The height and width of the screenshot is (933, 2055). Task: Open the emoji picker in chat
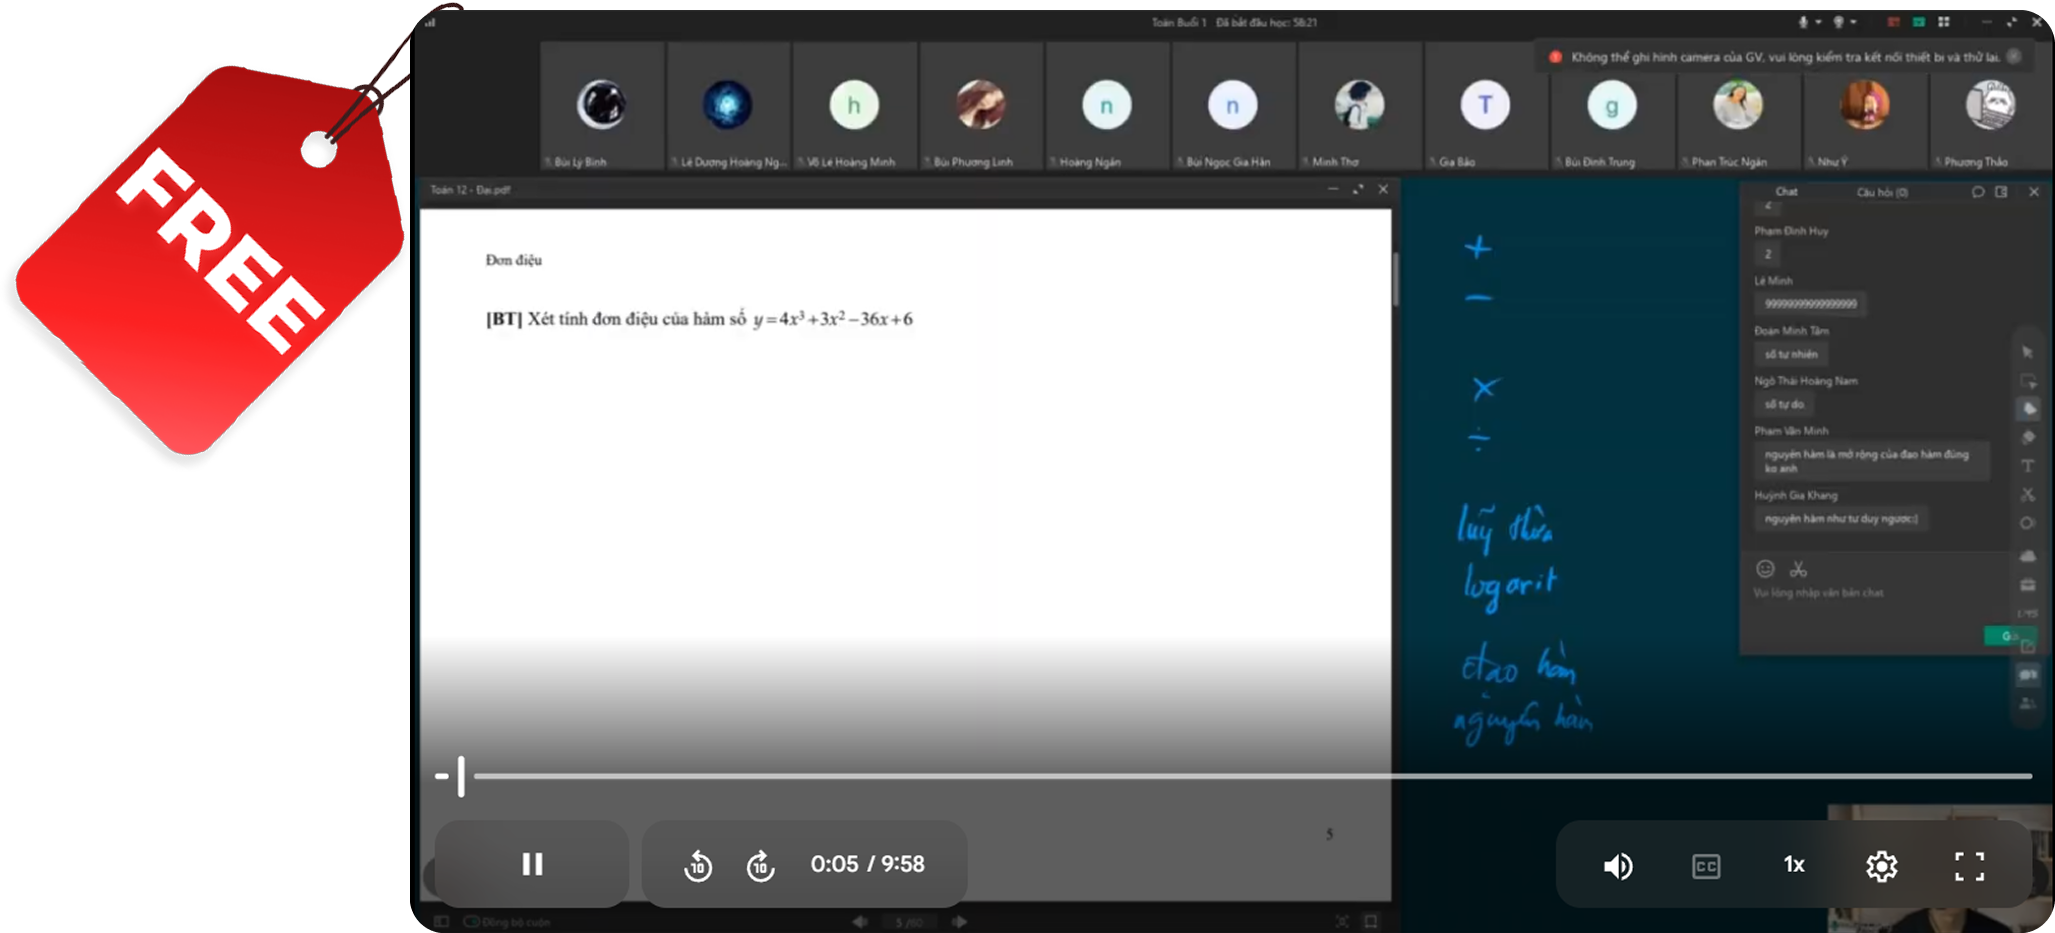[x=1765, y=569]
